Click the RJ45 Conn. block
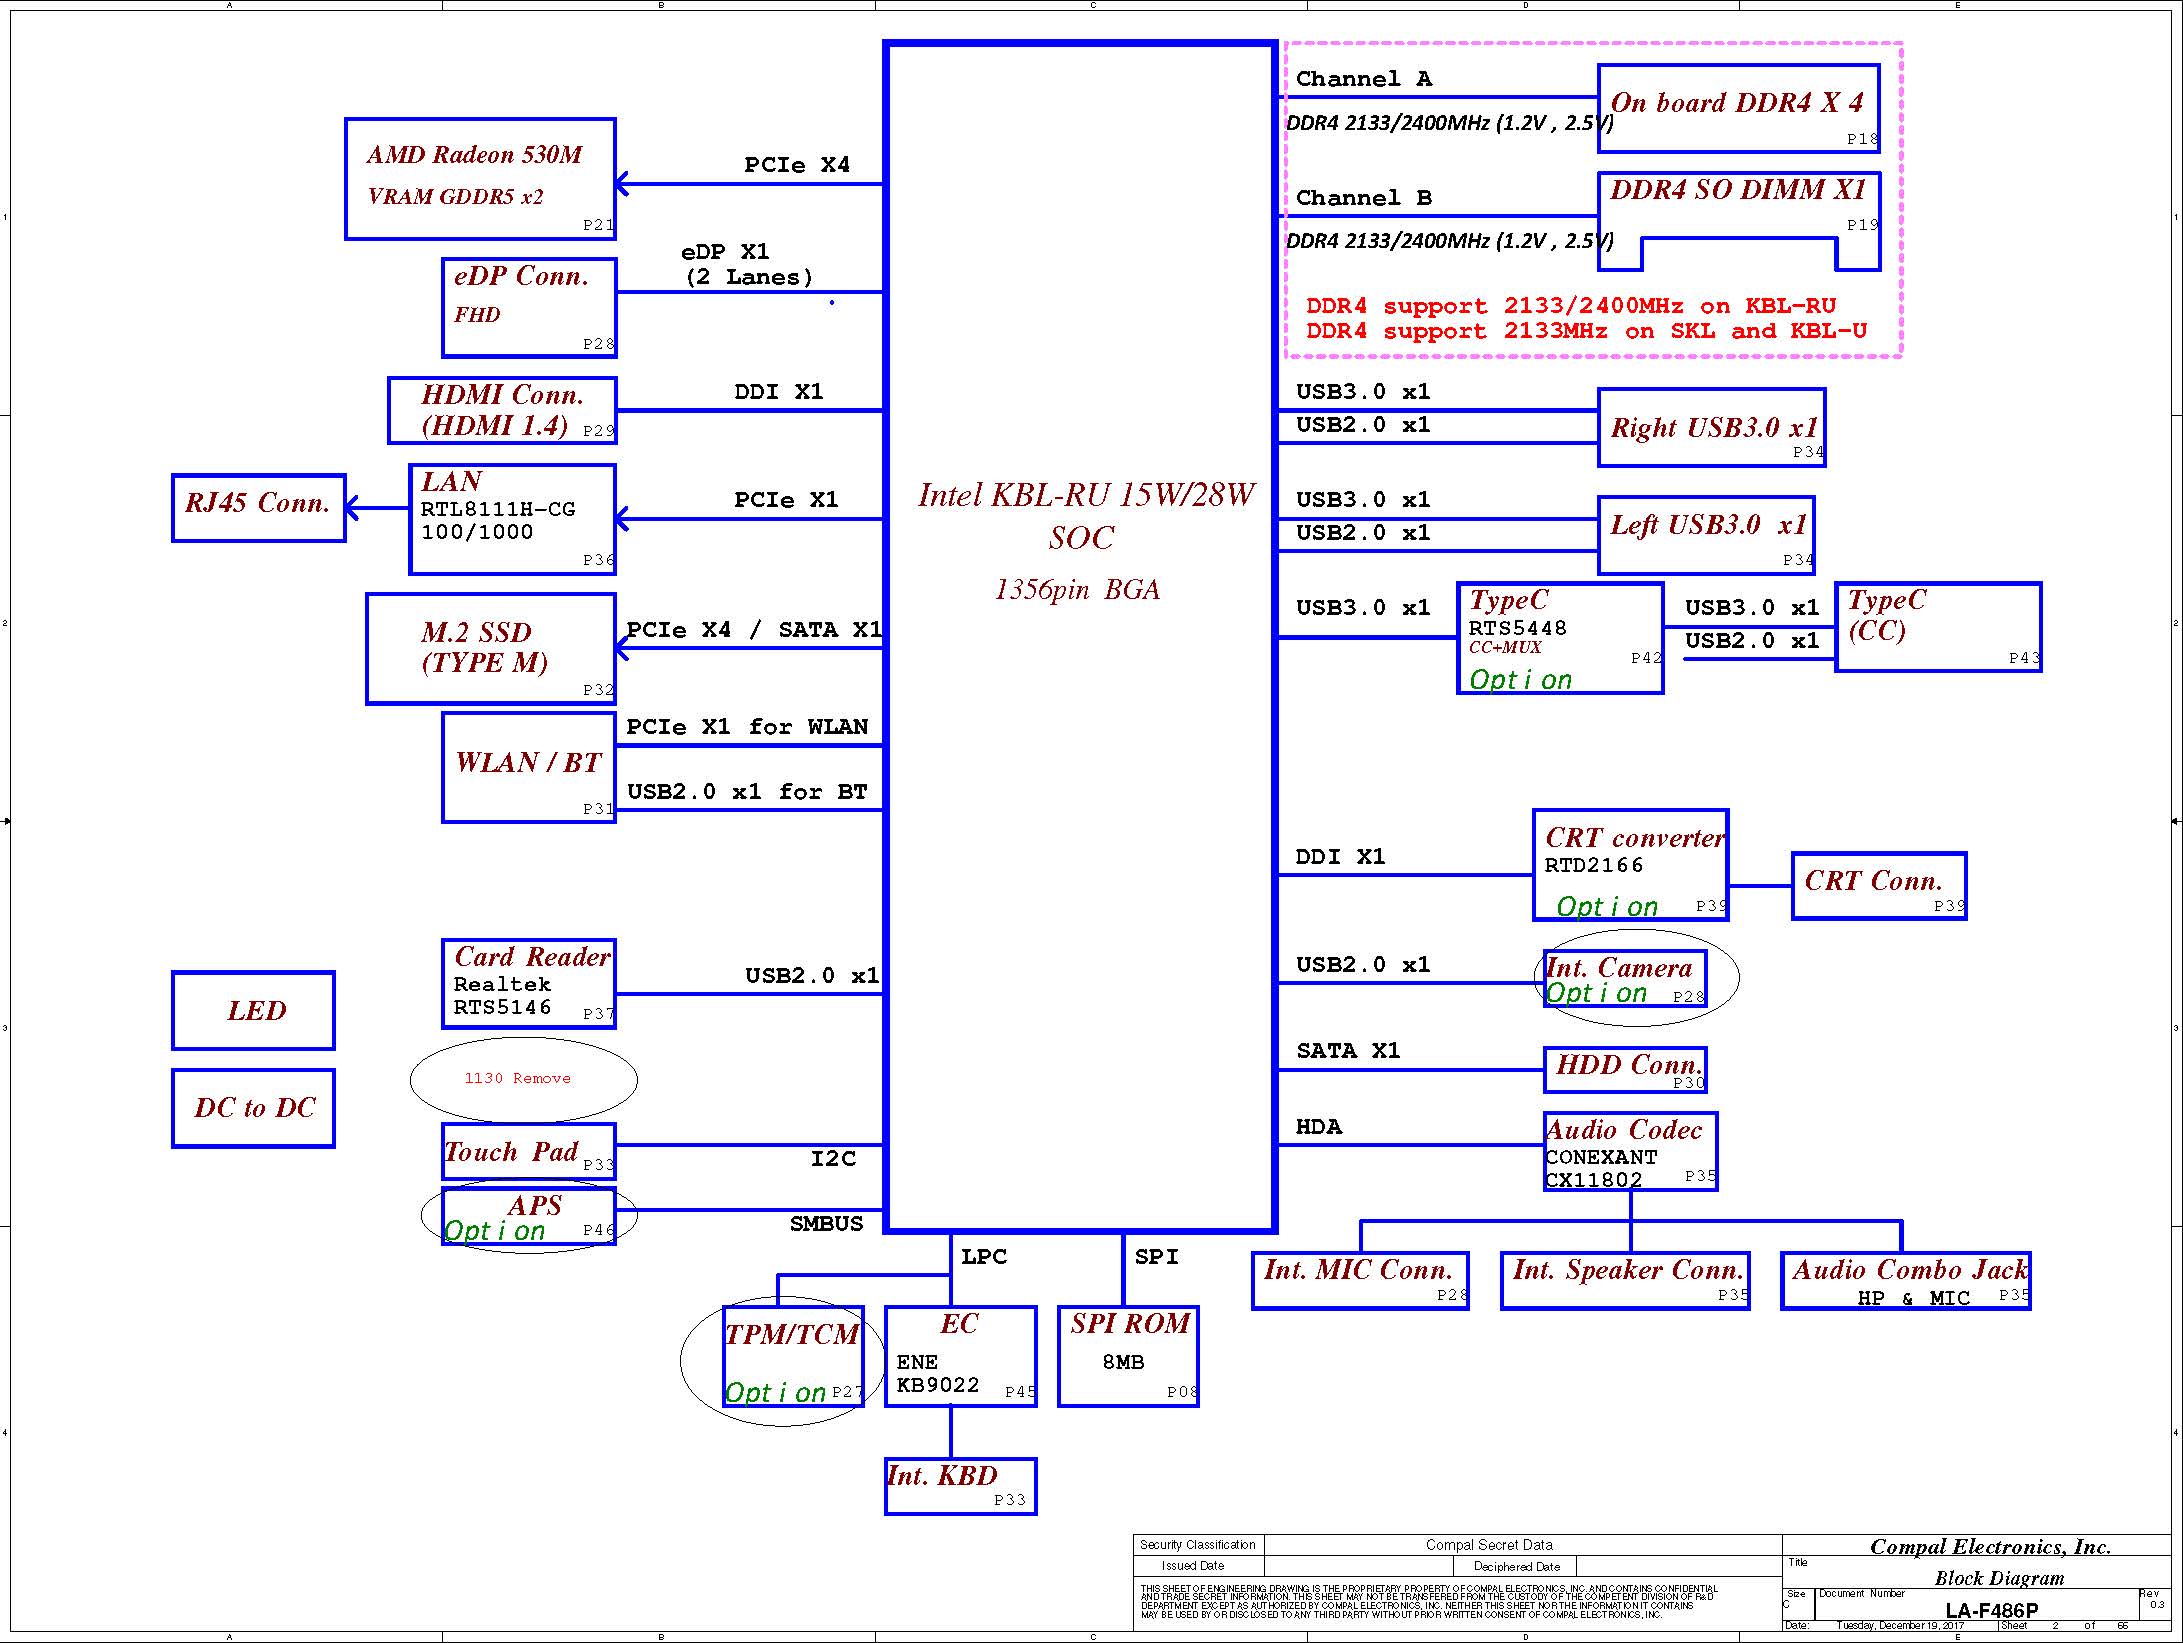 pos(258,508)
